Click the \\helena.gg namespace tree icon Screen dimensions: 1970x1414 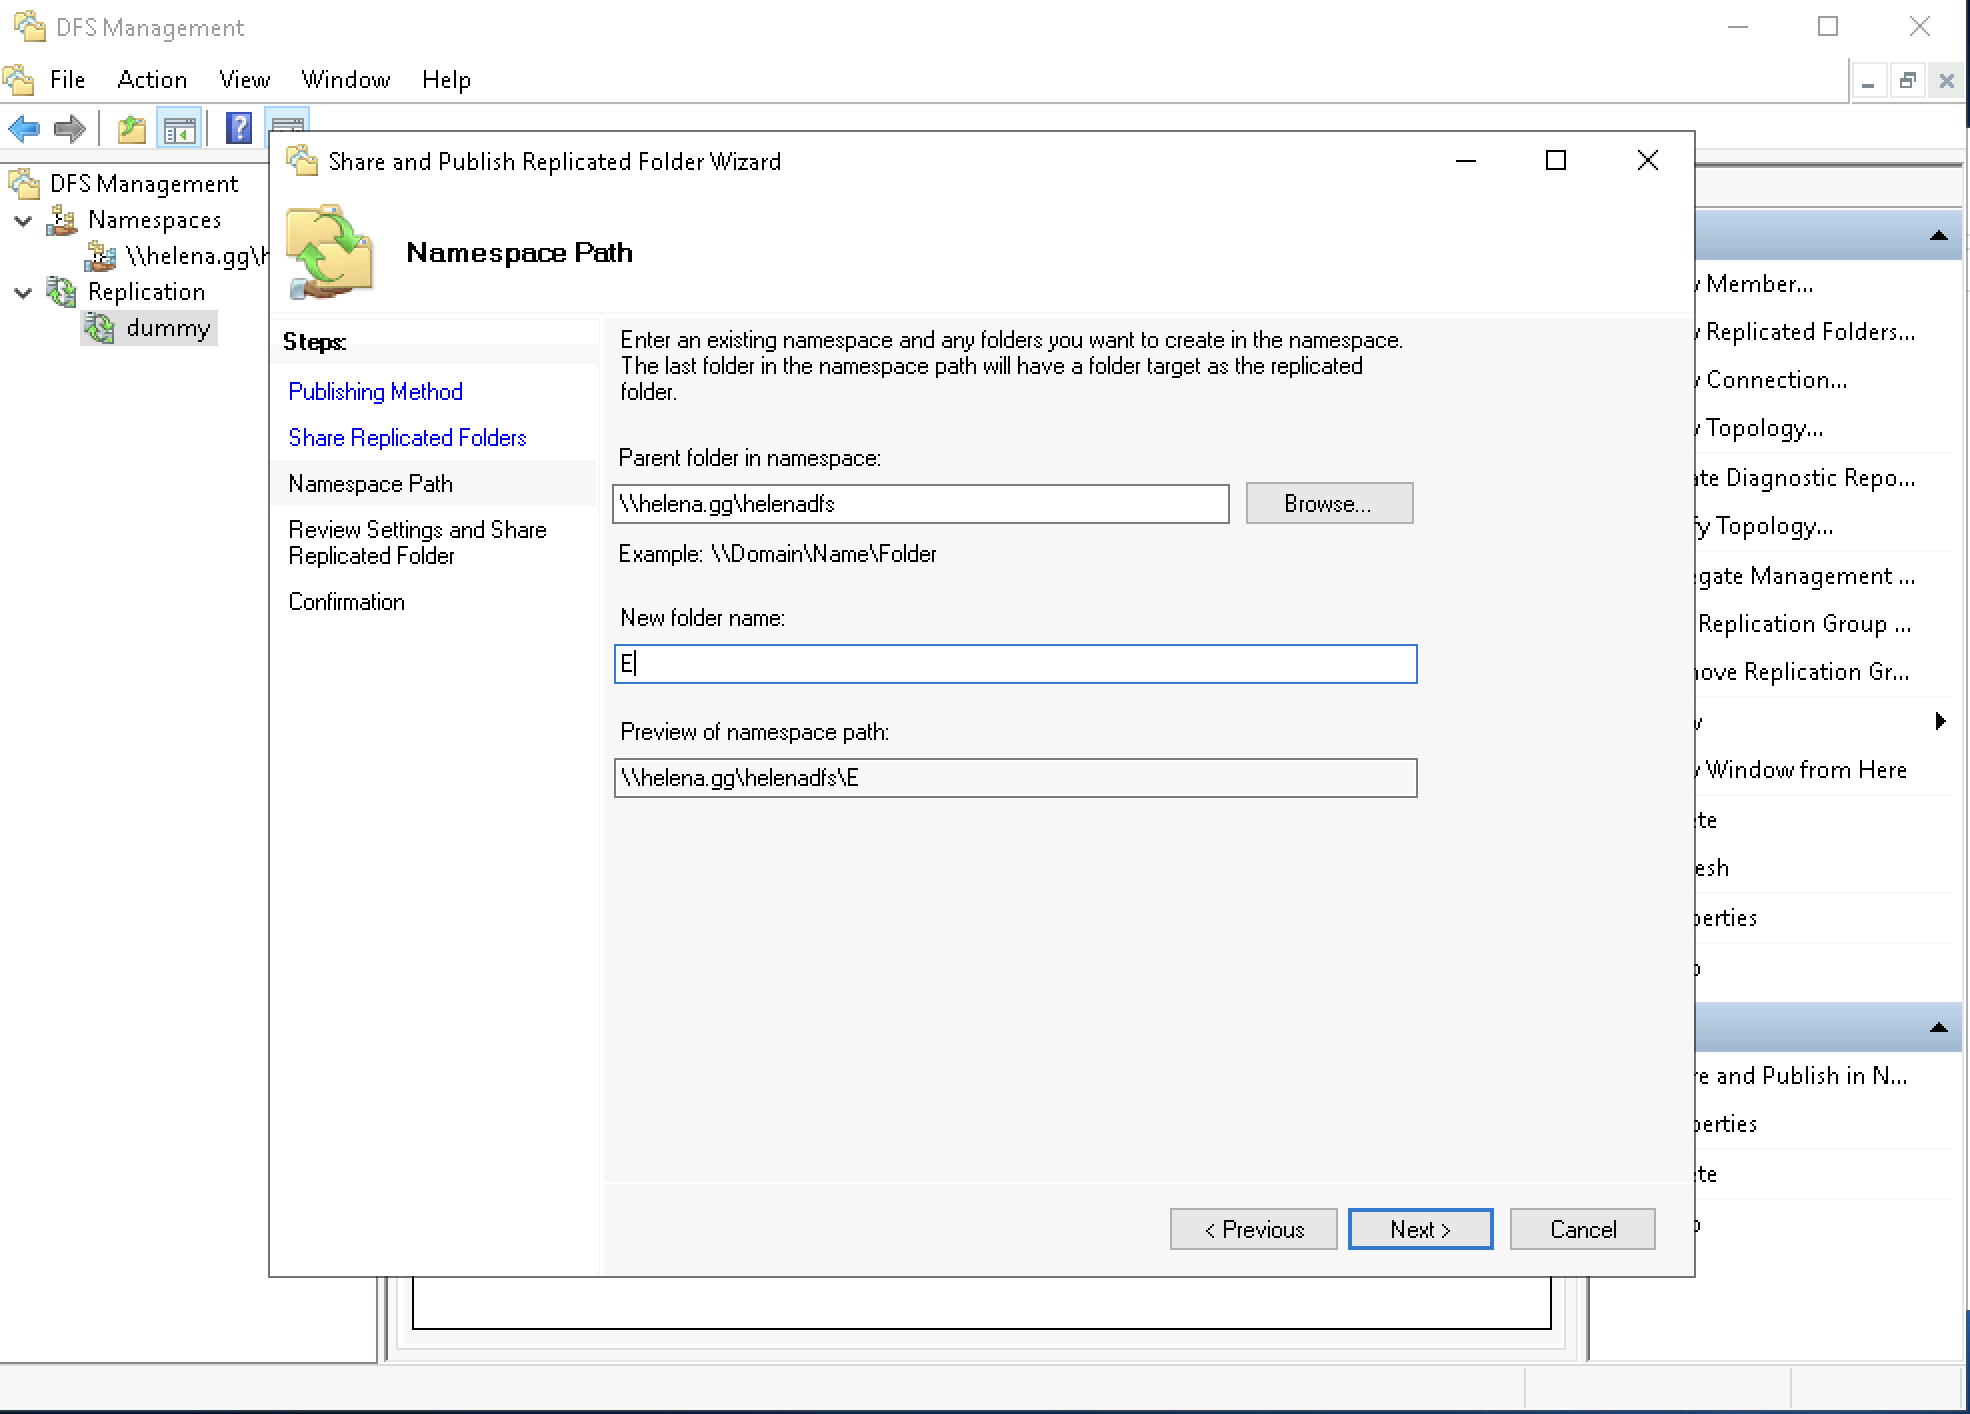point(100,256)
